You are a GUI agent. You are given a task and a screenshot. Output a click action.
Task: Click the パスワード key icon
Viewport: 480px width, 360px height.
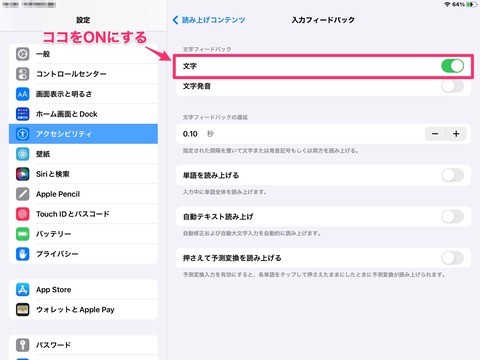click(x=23, y=345)
